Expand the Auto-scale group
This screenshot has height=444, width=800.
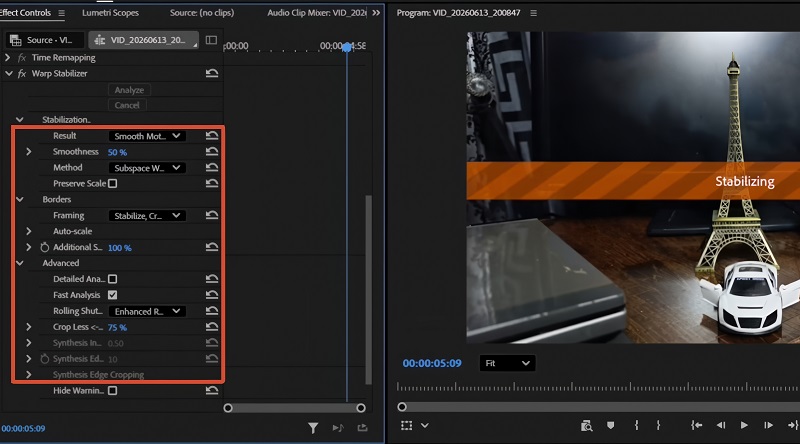click(29, 231)
